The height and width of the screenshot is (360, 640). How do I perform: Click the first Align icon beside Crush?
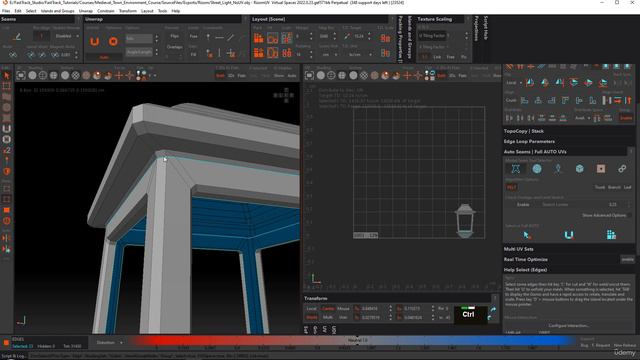(x=524, y=100)
